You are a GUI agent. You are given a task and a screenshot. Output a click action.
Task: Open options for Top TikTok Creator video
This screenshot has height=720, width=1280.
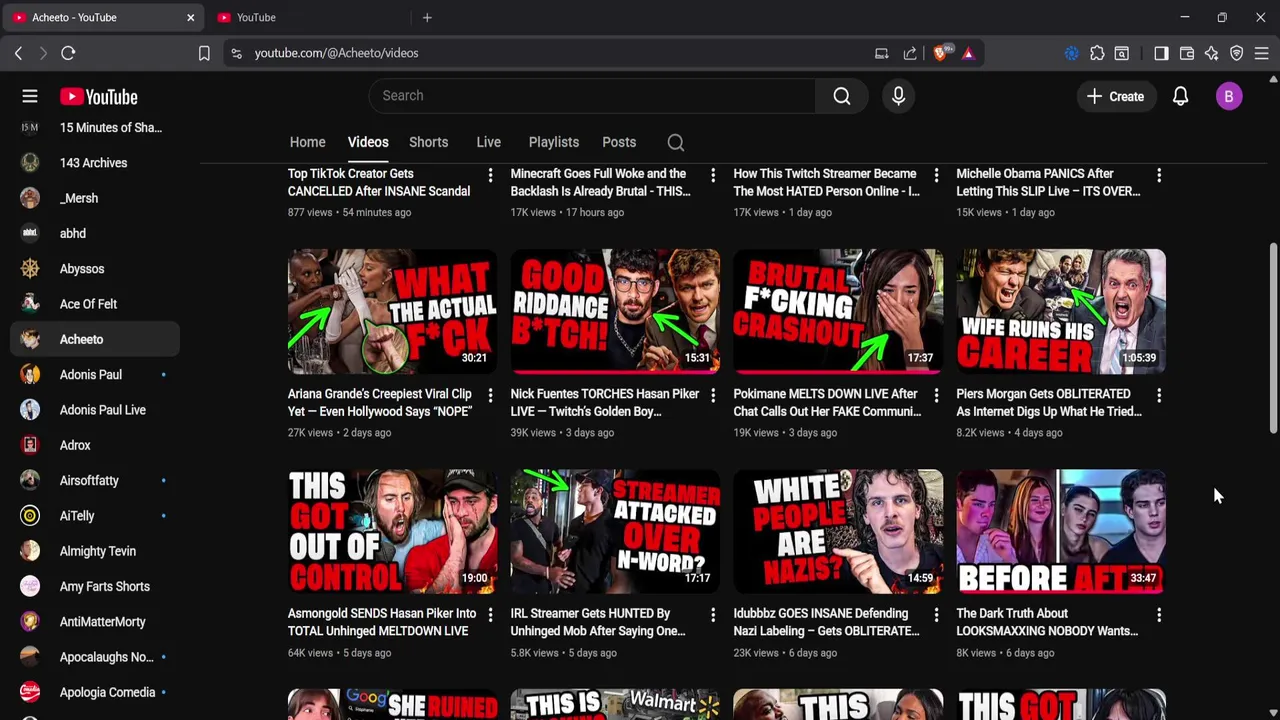click(490, 176)
